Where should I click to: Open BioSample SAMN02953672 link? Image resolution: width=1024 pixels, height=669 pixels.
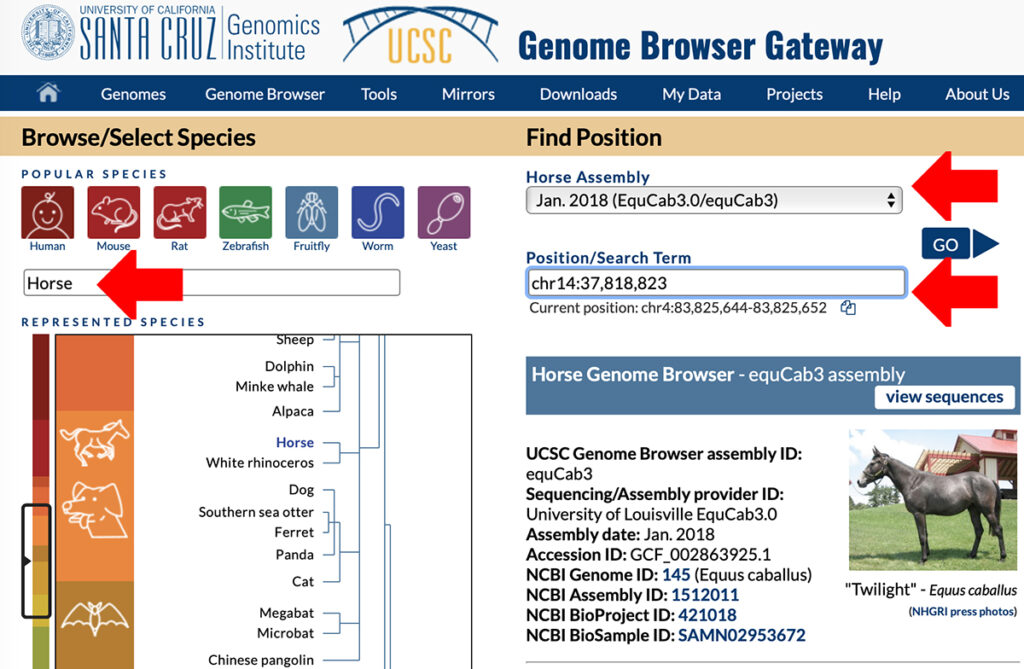click(742, 636)
